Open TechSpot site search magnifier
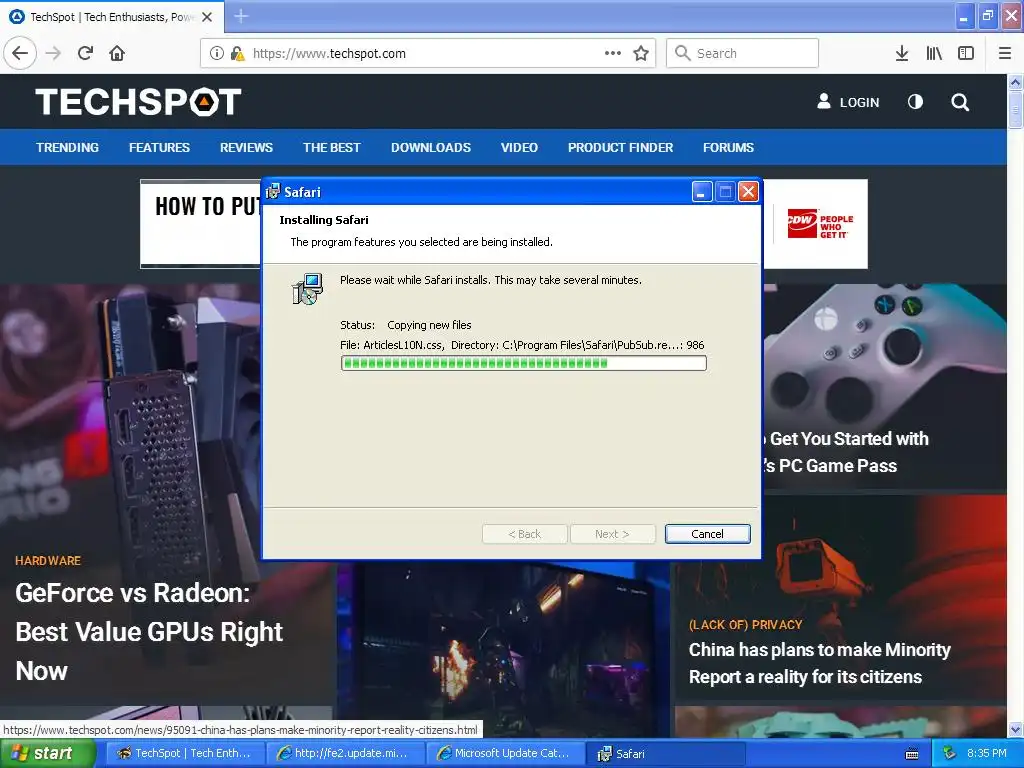The image size is (1024, 768). tap(960, 102)
